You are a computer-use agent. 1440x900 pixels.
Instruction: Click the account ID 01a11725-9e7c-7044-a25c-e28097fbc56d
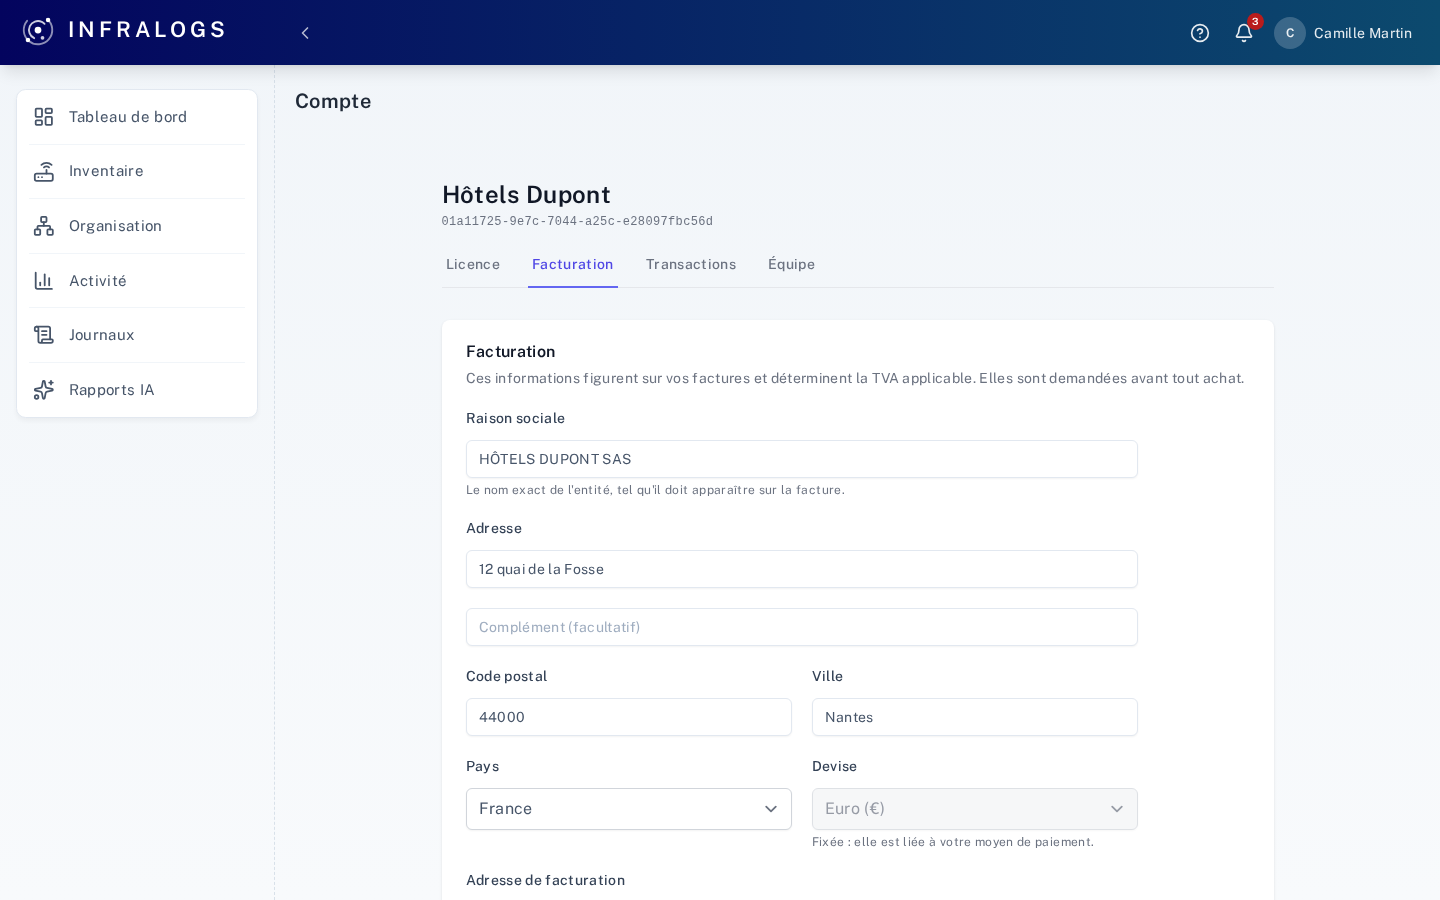577,222
